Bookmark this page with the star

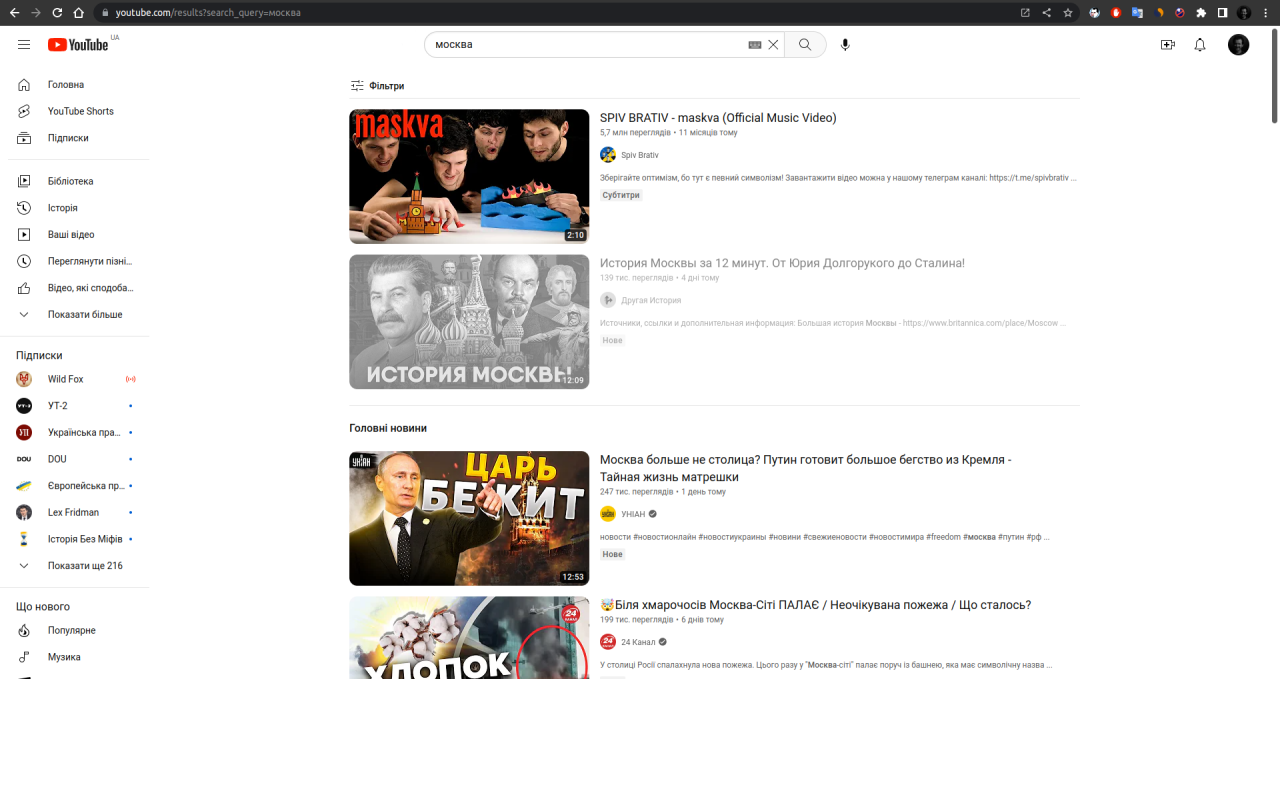pos(1068,13)
